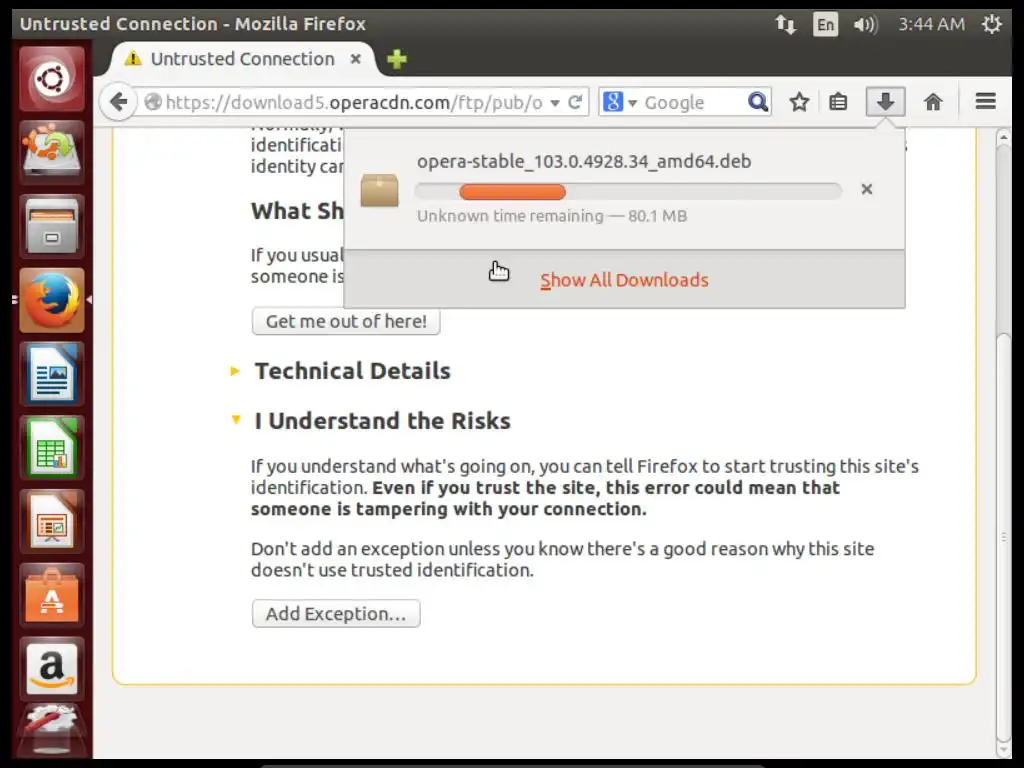Select the Untrusted Connection tab
The height and width of the screenshot is (768, 1024).
[242, 59]
